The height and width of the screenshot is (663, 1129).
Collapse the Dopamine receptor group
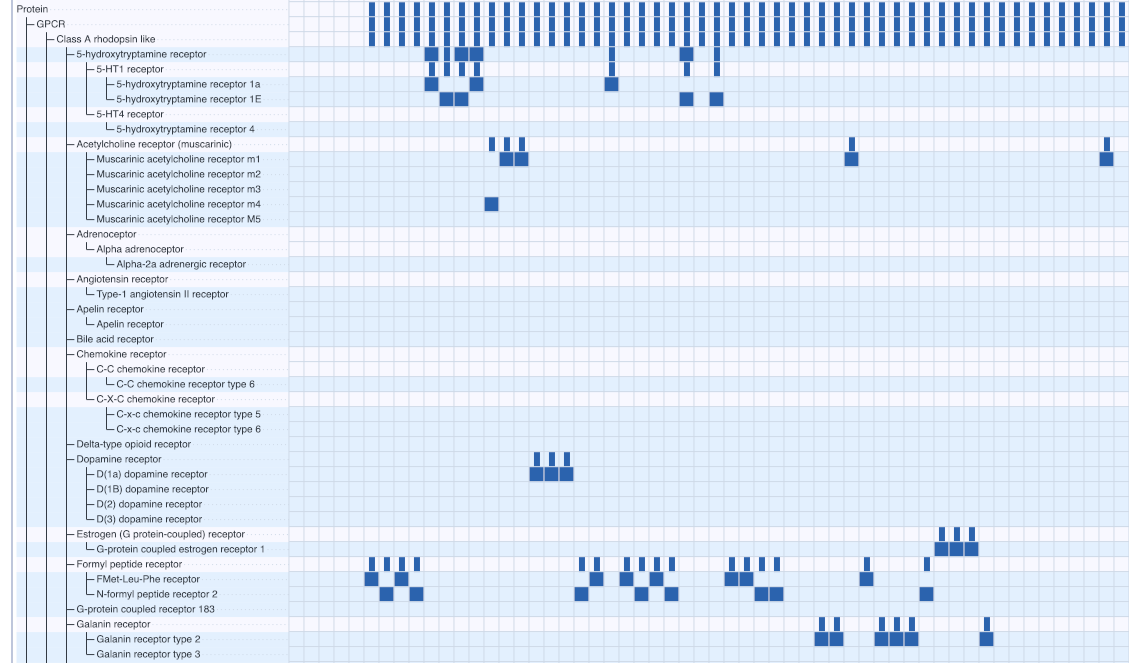click(118, 459)
